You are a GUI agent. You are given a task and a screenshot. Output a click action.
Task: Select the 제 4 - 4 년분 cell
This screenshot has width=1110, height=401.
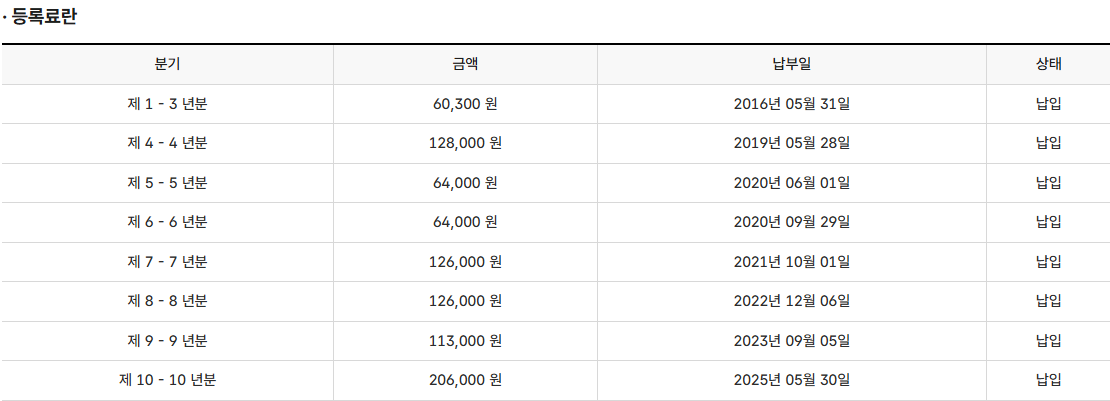click(167, 143)
